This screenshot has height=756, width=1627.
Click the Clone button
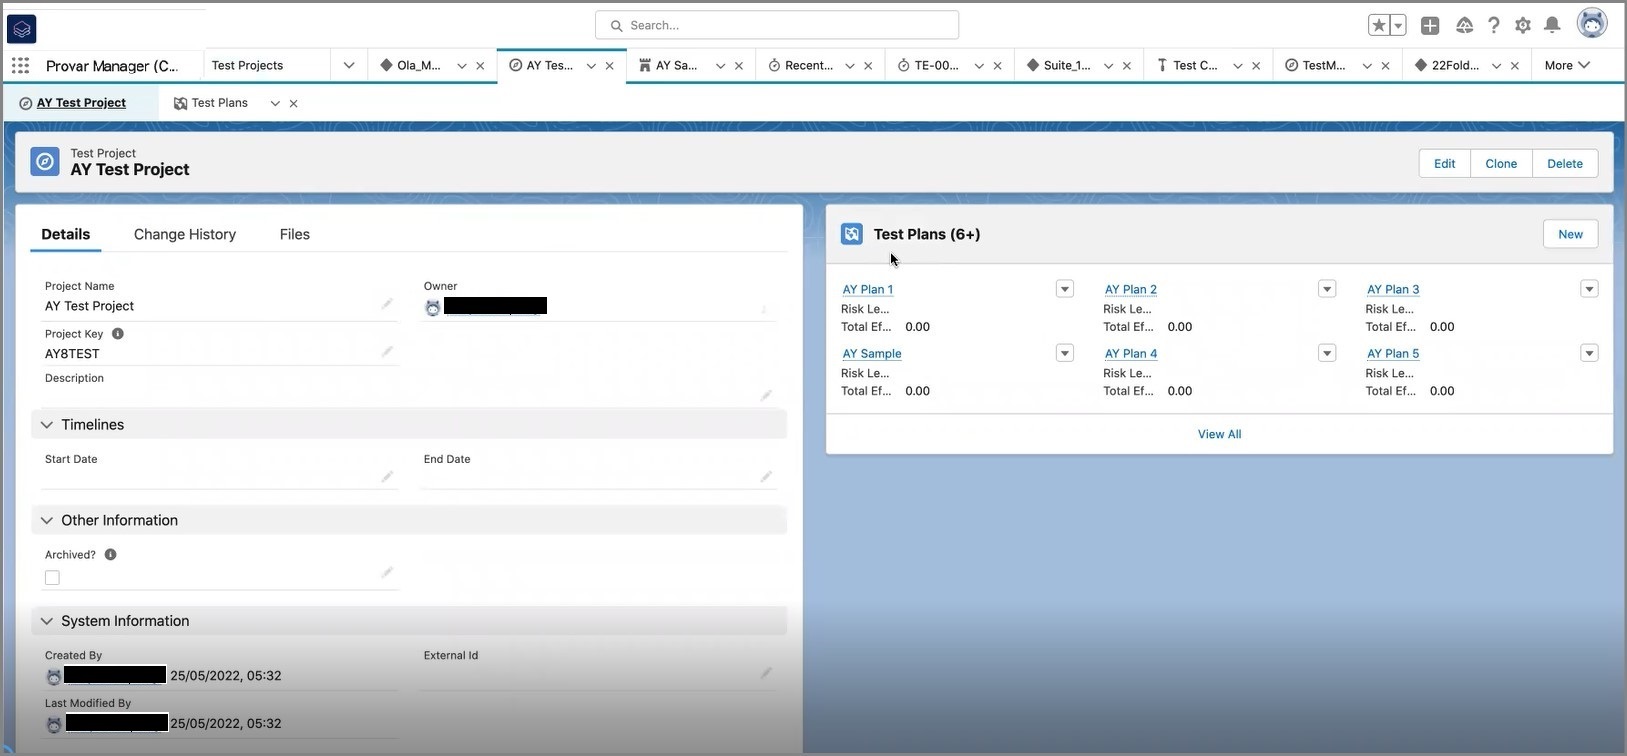1501,164
